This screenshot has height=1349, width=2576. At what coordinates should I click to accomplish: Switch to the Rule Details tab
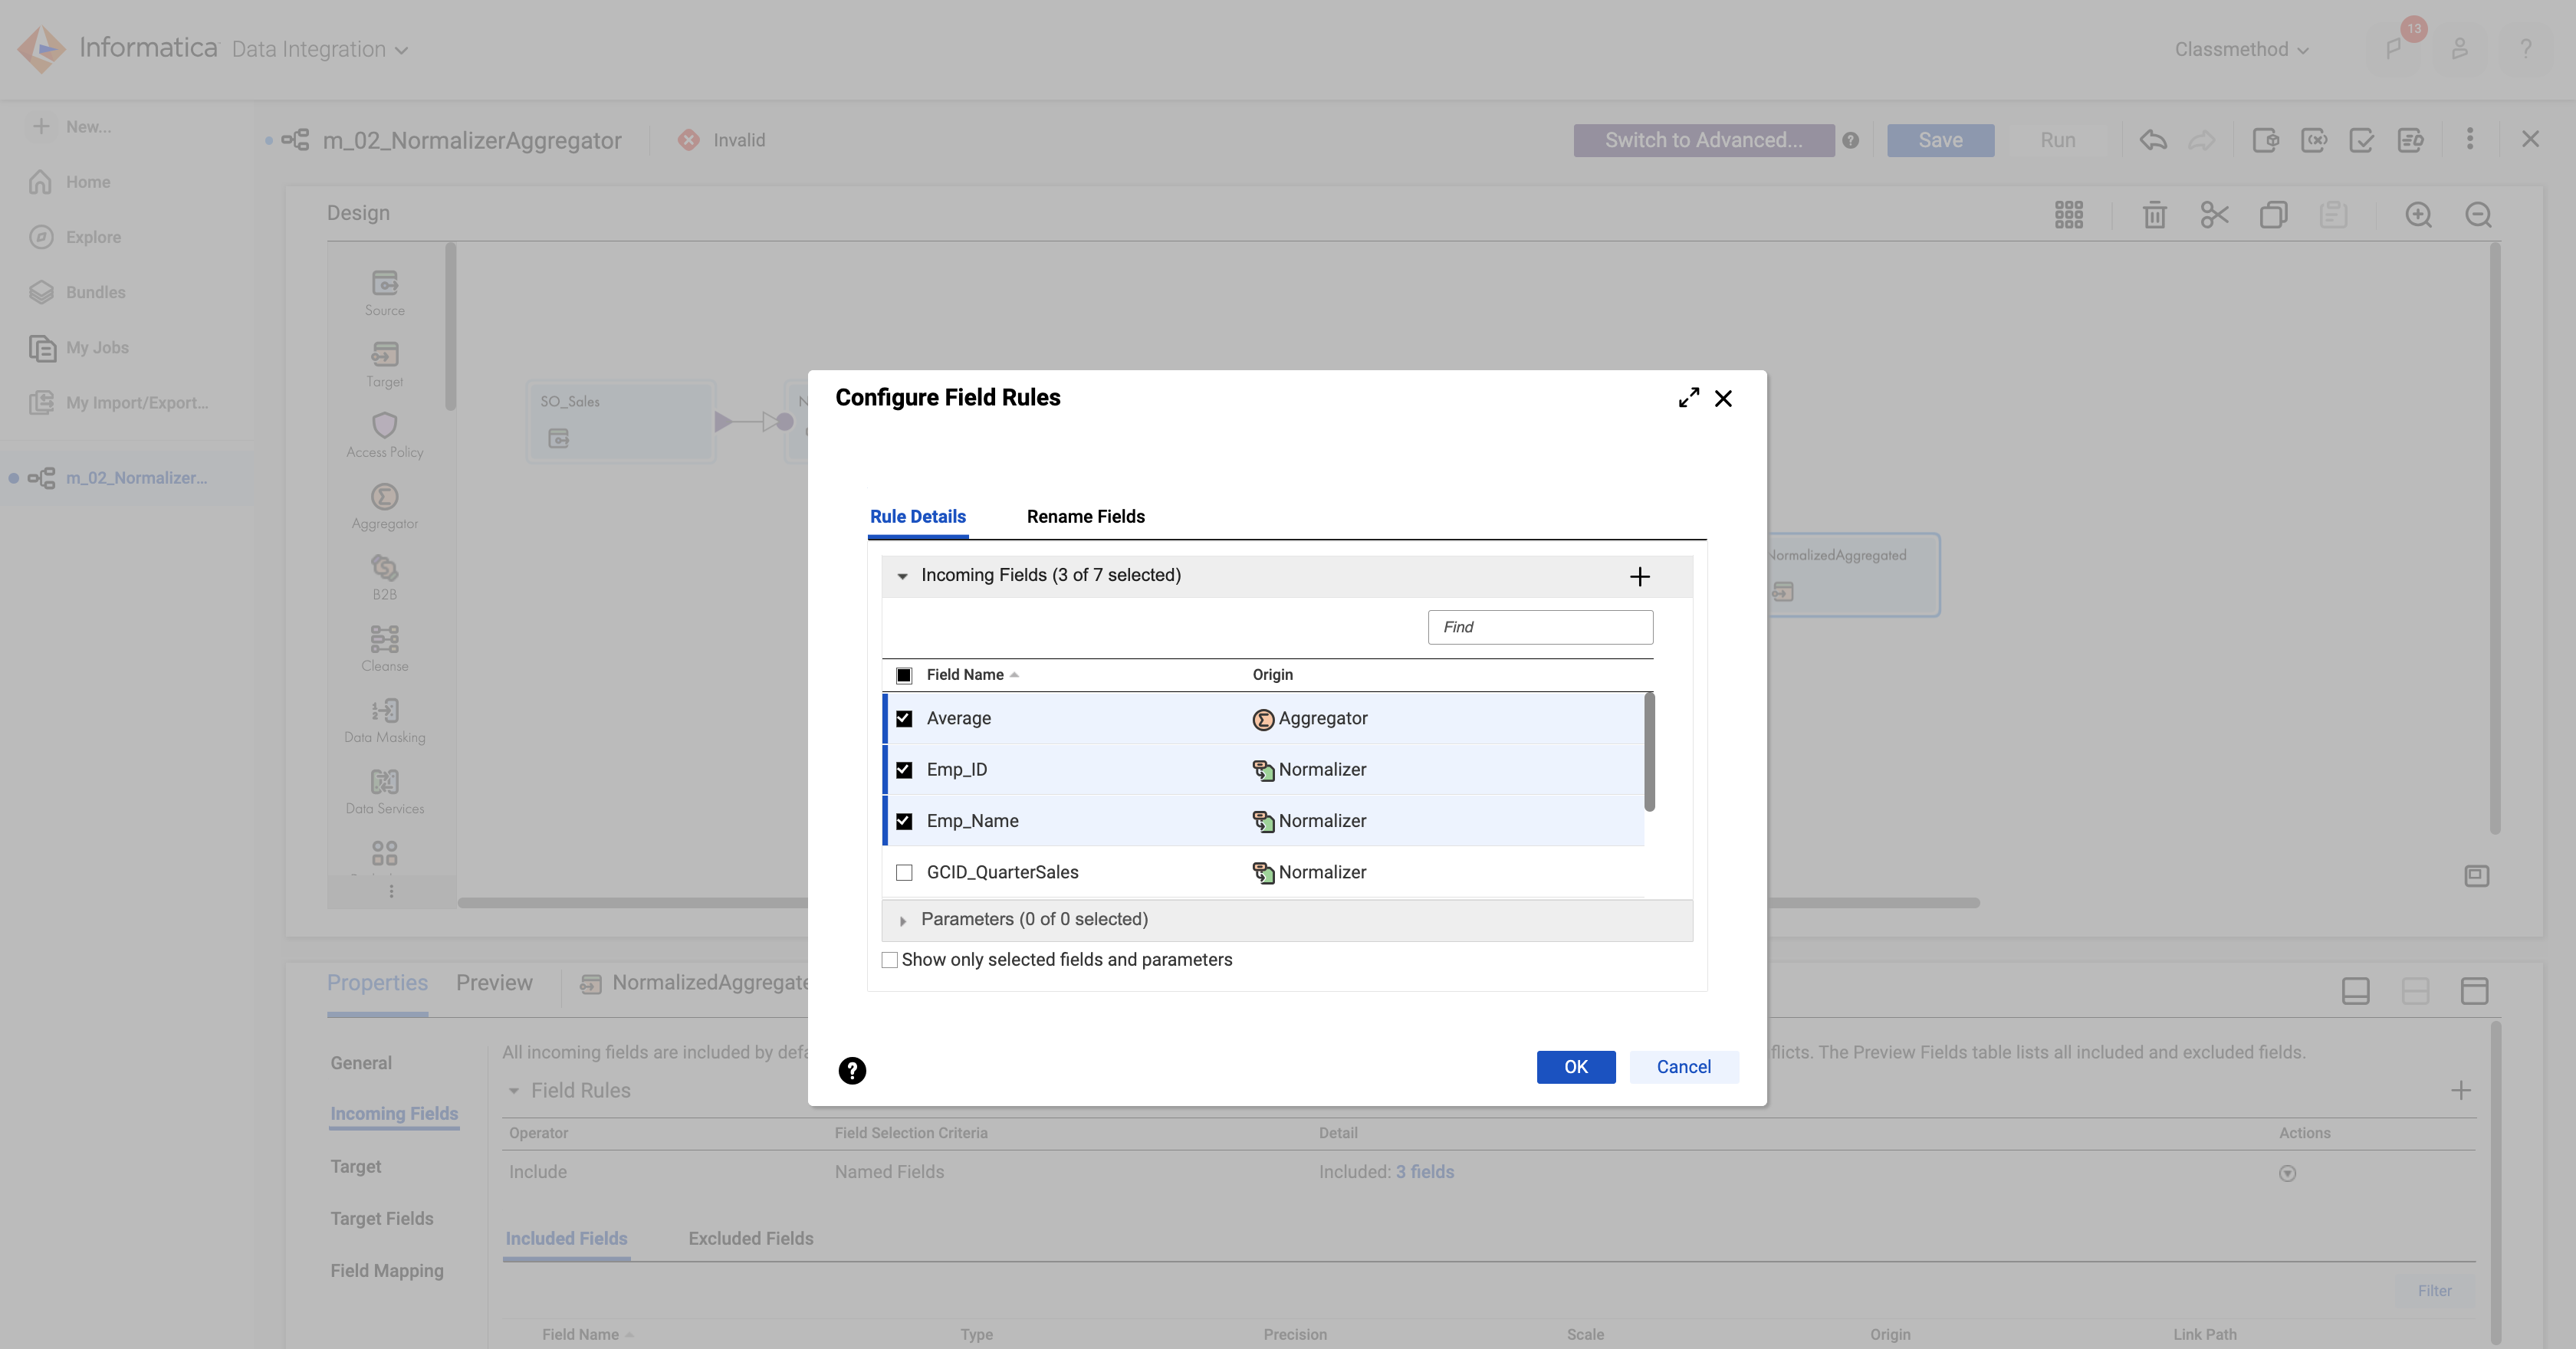[917, 516]
